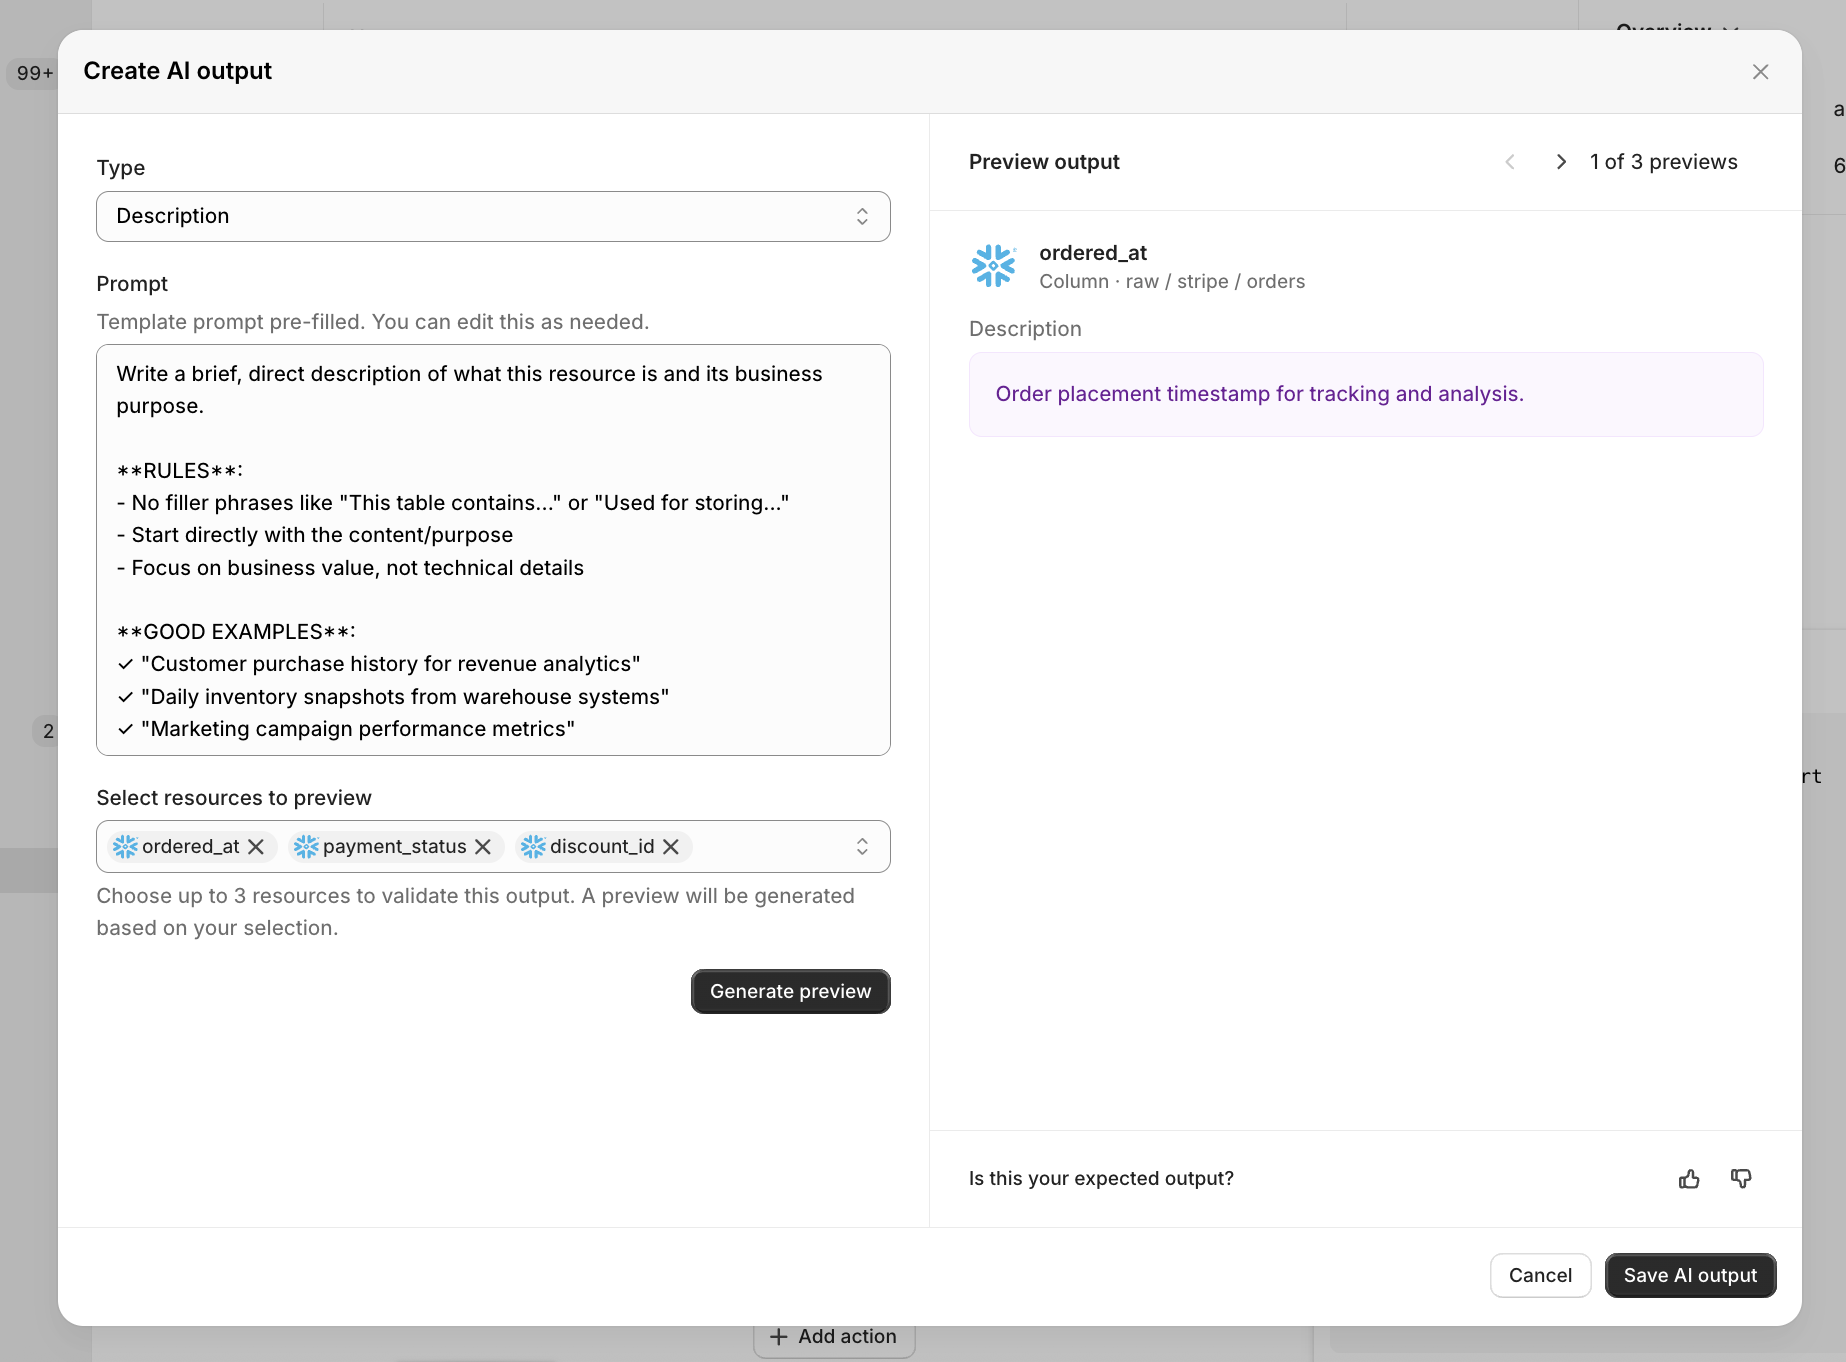Image resolution: width=1846 pixels, height=1362 pixels.
Task: Remove the ordered_at resource chip
Action: point(256,847)
